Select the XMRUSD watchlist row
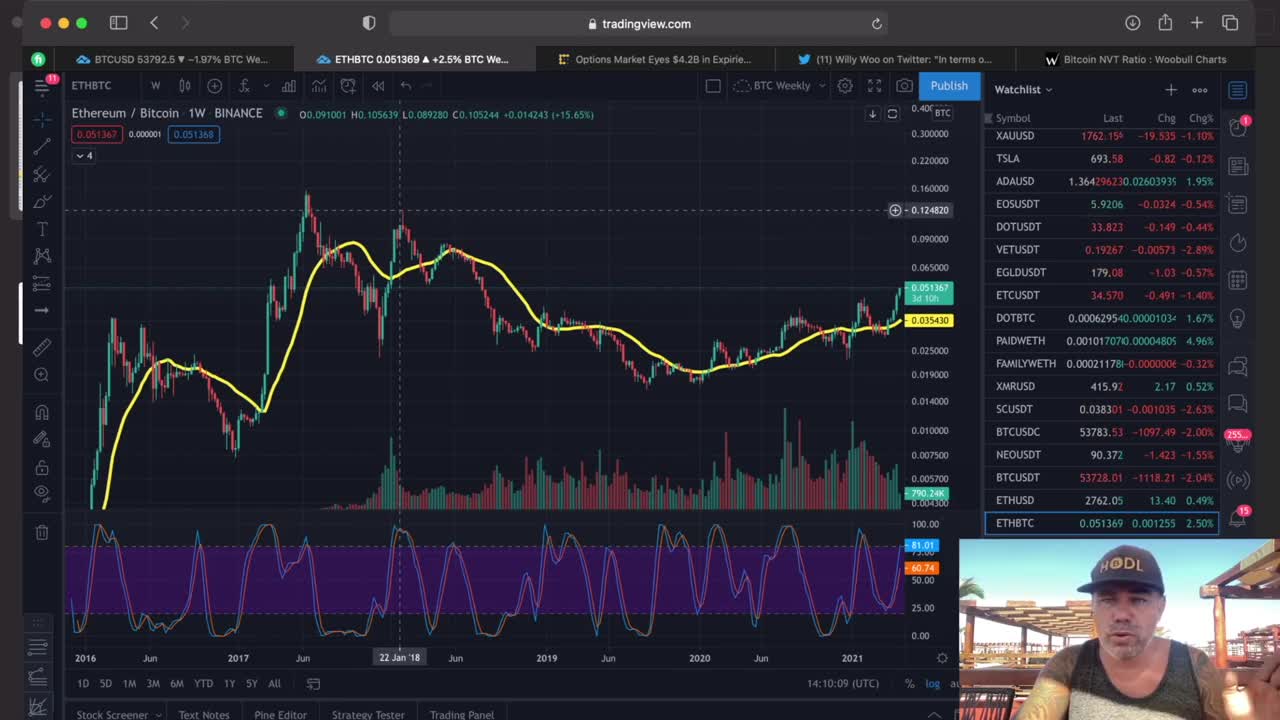1280x720 pixels. point(1101,386)
